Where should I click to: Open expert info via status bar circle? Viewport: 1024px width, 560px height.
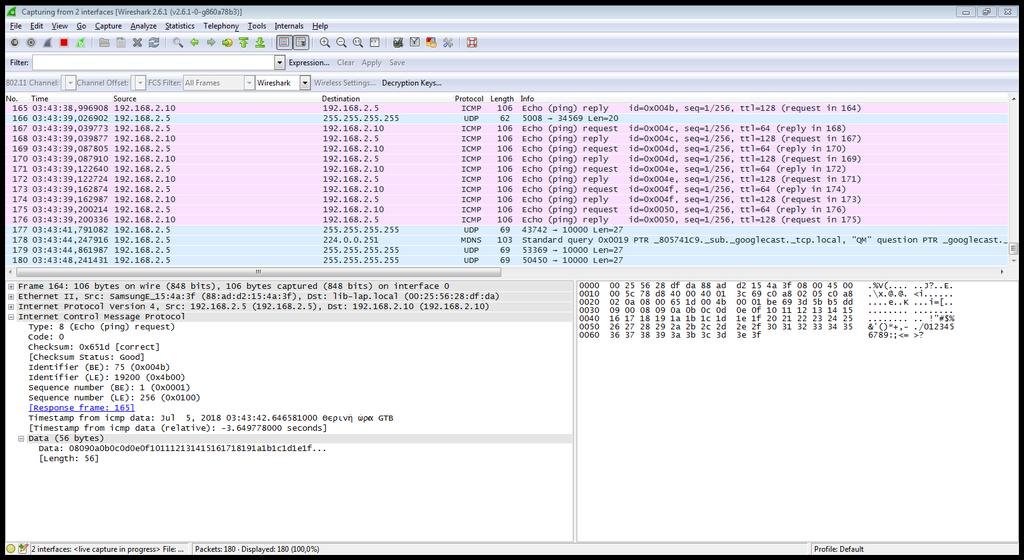click(11, 549)
